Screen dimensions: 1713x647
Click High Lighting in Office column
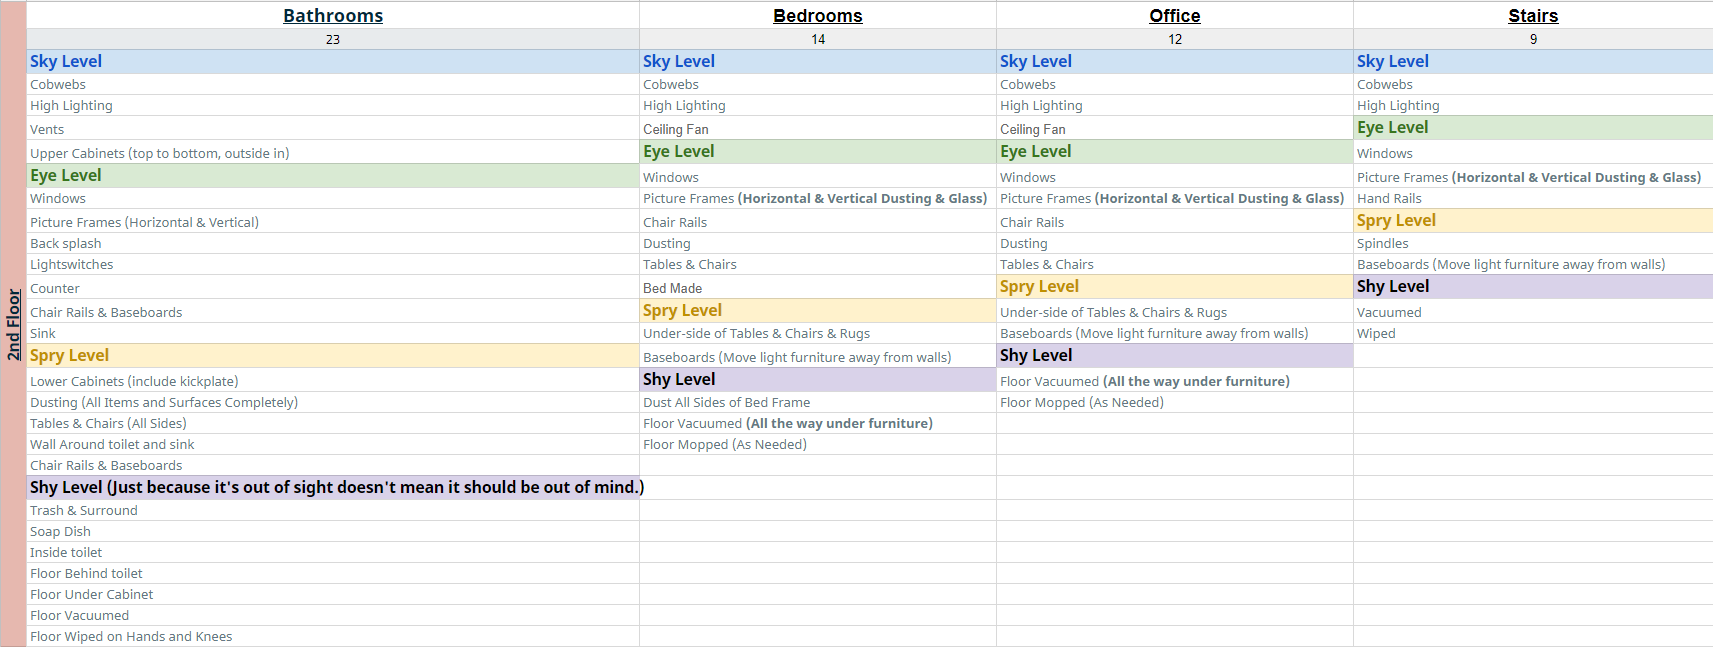[1175, 105]
